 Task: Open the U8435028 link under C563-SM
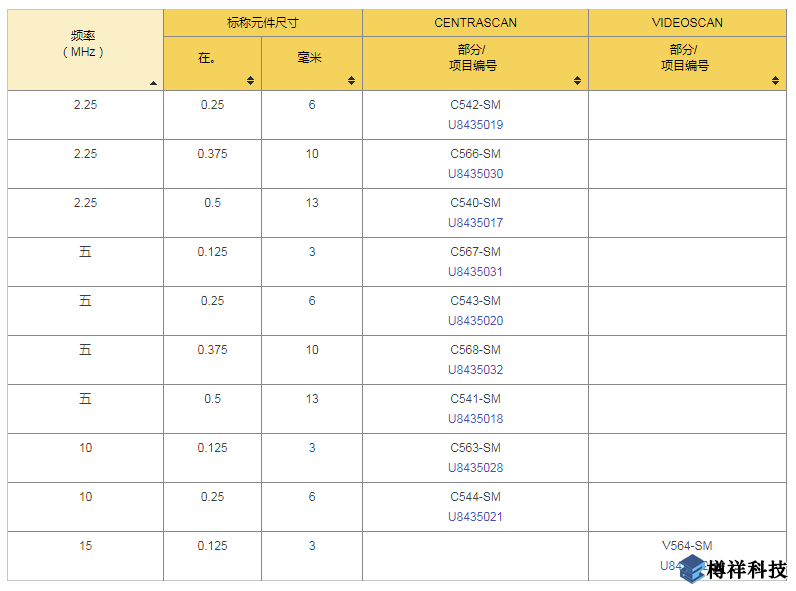[475, 468]
